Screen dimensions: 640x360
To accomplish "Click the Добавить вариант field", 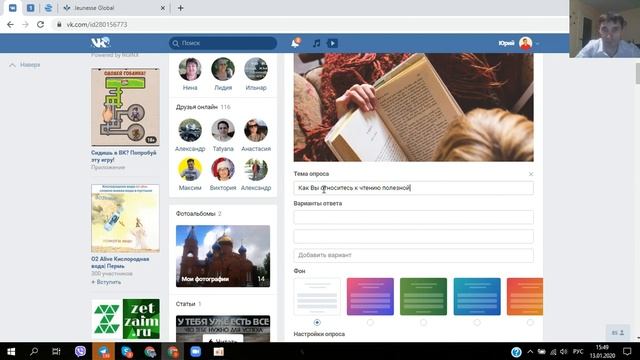I will pyautogui.click(x=413, y=255).
